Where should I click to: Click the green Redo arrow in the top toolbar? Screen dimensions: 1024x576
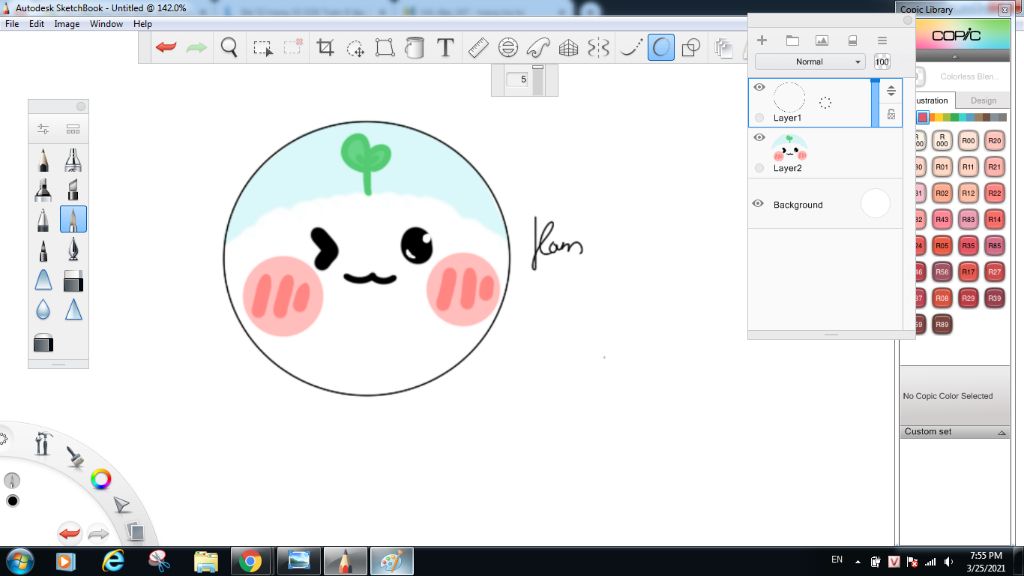pyautogui.click(x=196, y=47)
